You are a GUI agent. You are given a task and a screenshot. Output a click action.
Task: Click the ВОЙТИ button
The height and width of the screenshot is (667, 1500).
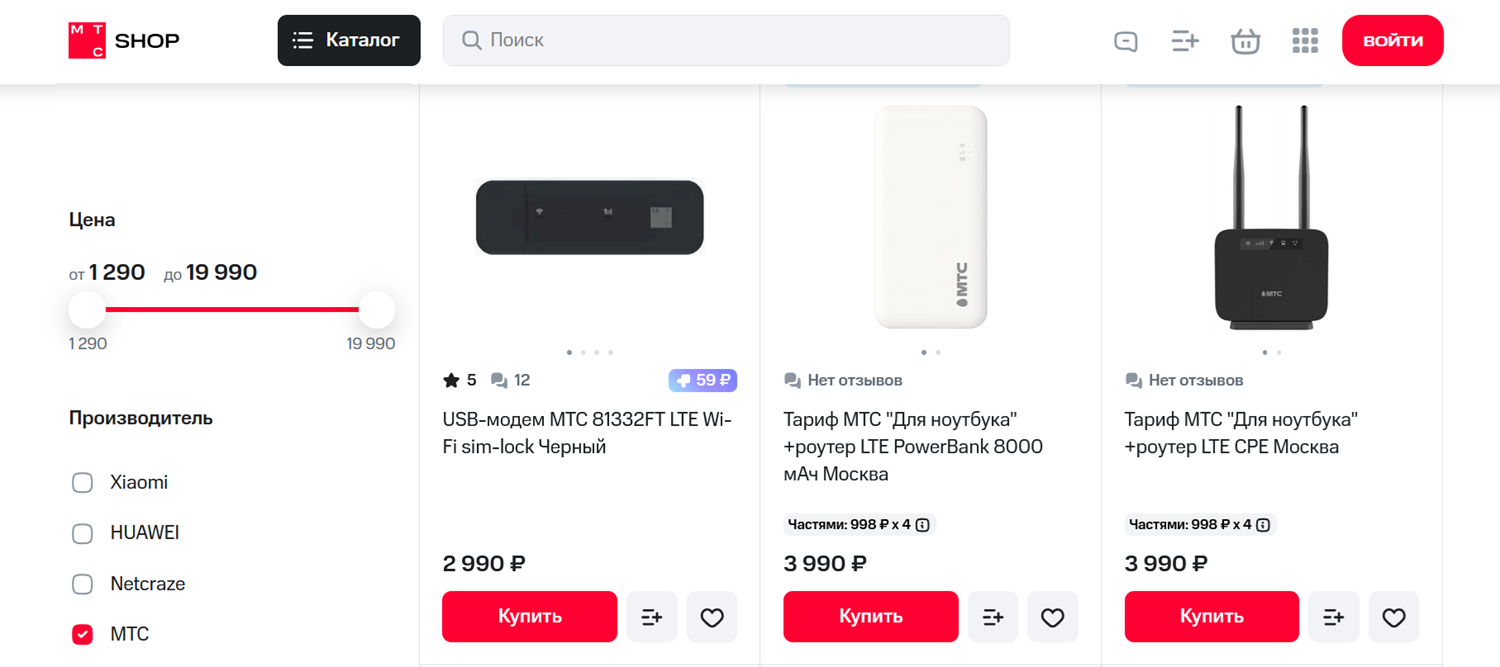[x=1392, y=40]
